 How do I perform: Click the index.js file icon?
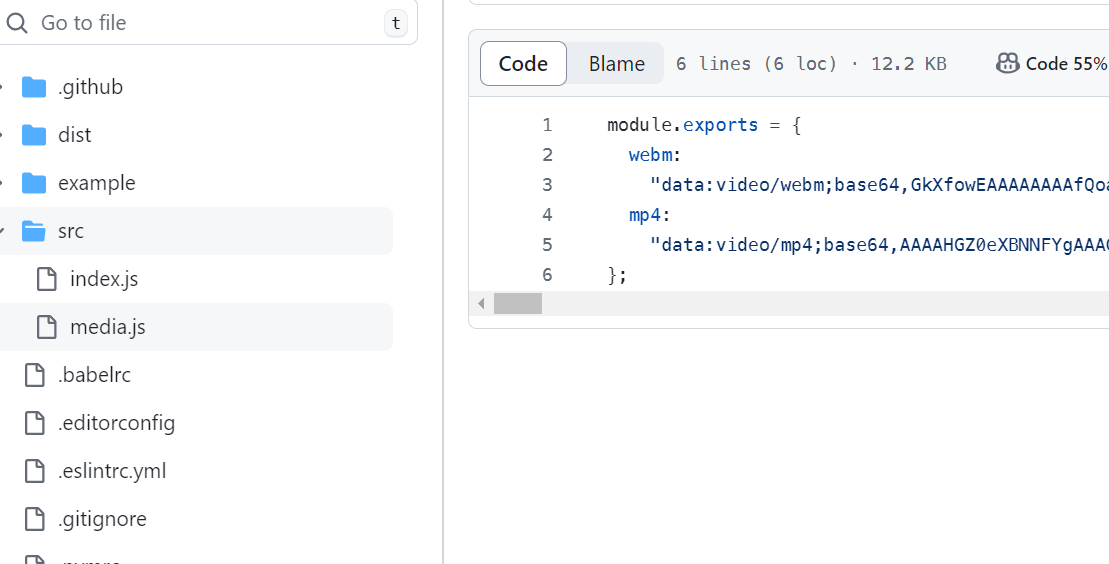[47, 279]
